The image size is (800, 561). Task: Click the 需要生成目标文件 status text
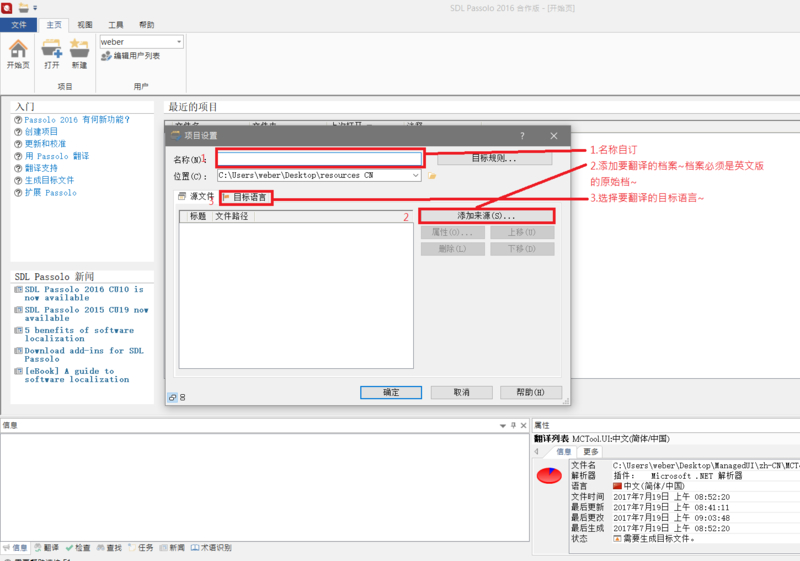pos(659,539)
